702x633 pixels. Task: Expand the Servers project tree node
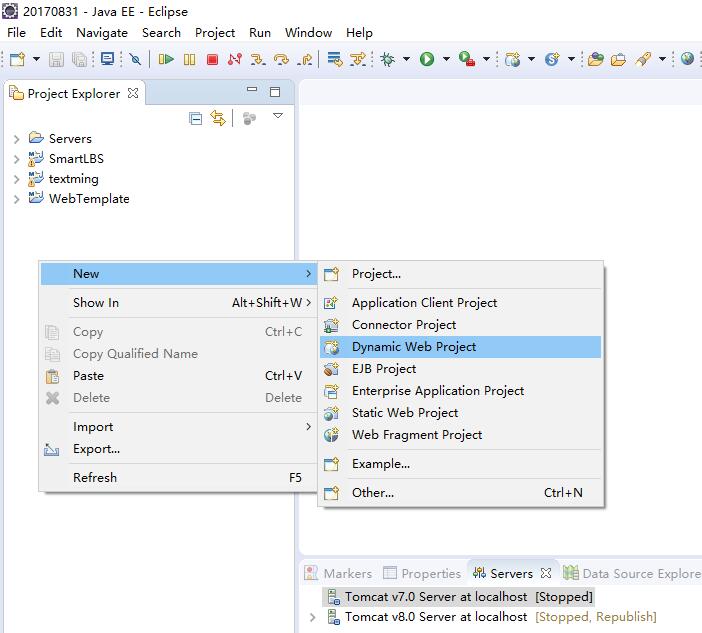click(16, 139)
